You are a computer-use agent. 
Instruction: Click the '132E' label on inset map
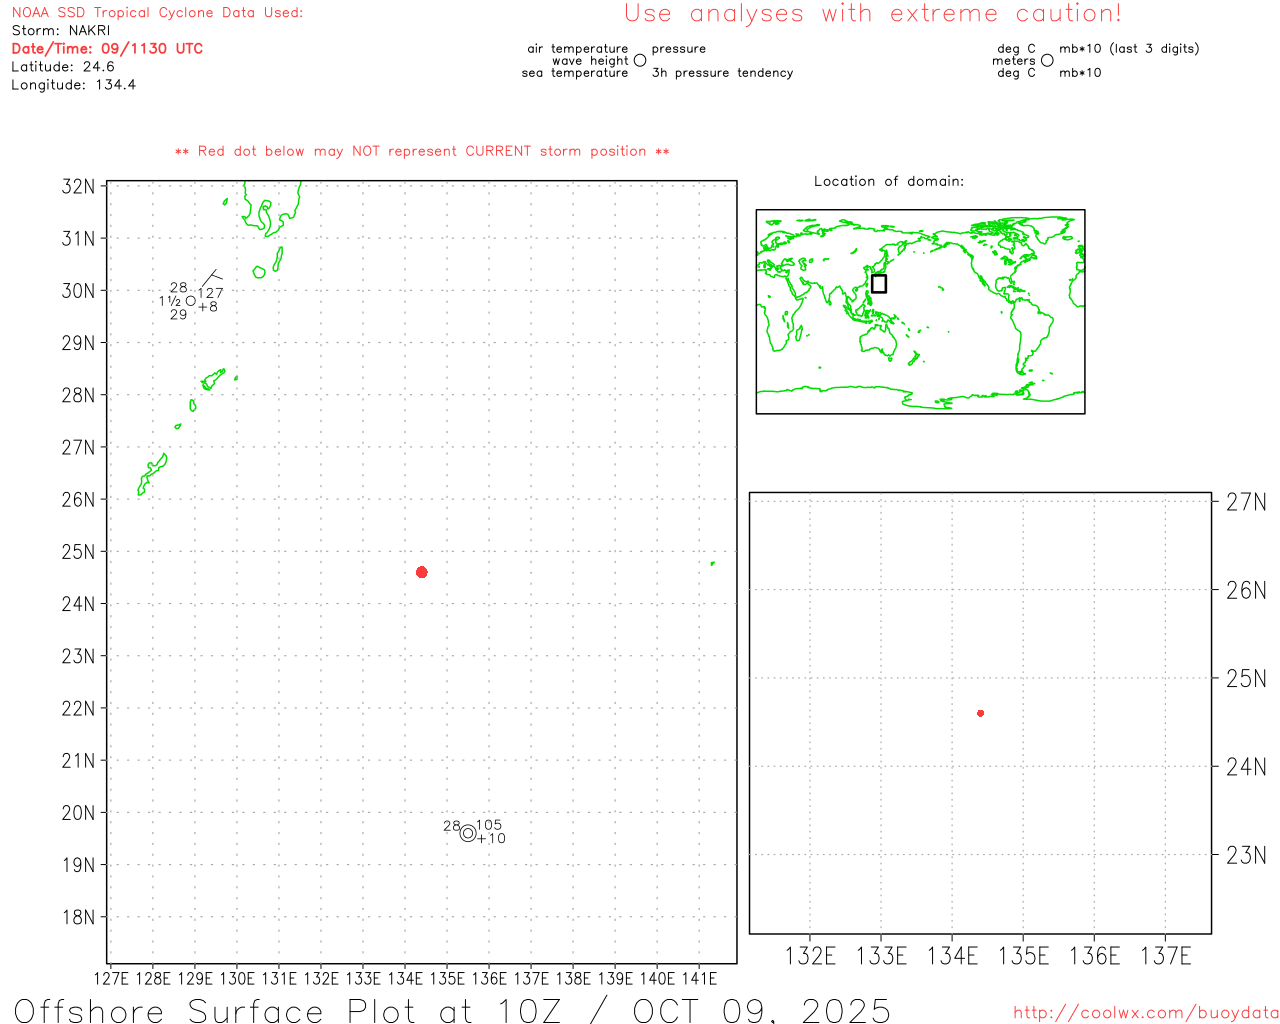[810, 956]
